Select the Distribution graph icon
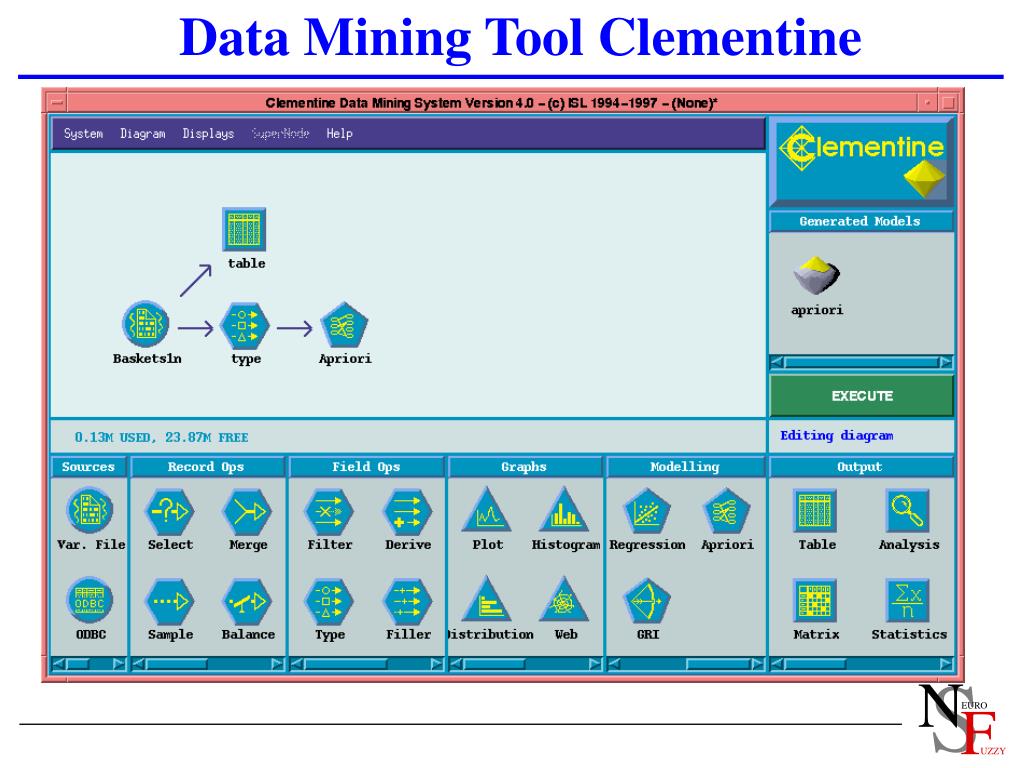This screenshot has width=1024, height=768. point(487,600)
